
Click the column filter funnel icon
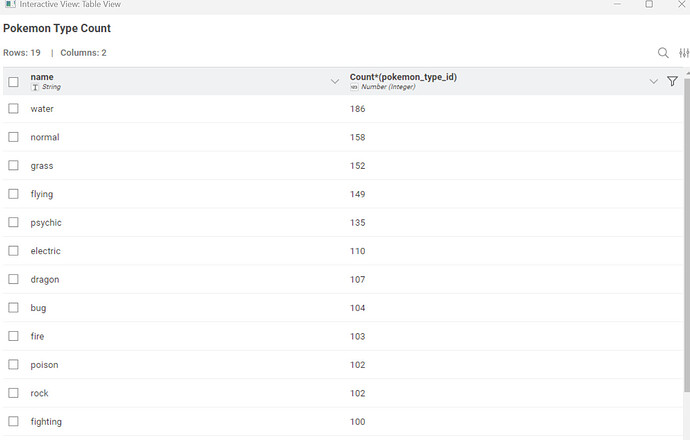coord(672,81)
